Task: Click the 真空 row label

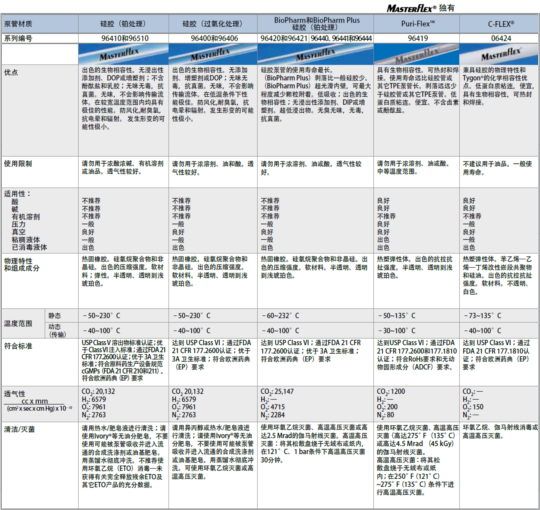Action: (19, 232)
